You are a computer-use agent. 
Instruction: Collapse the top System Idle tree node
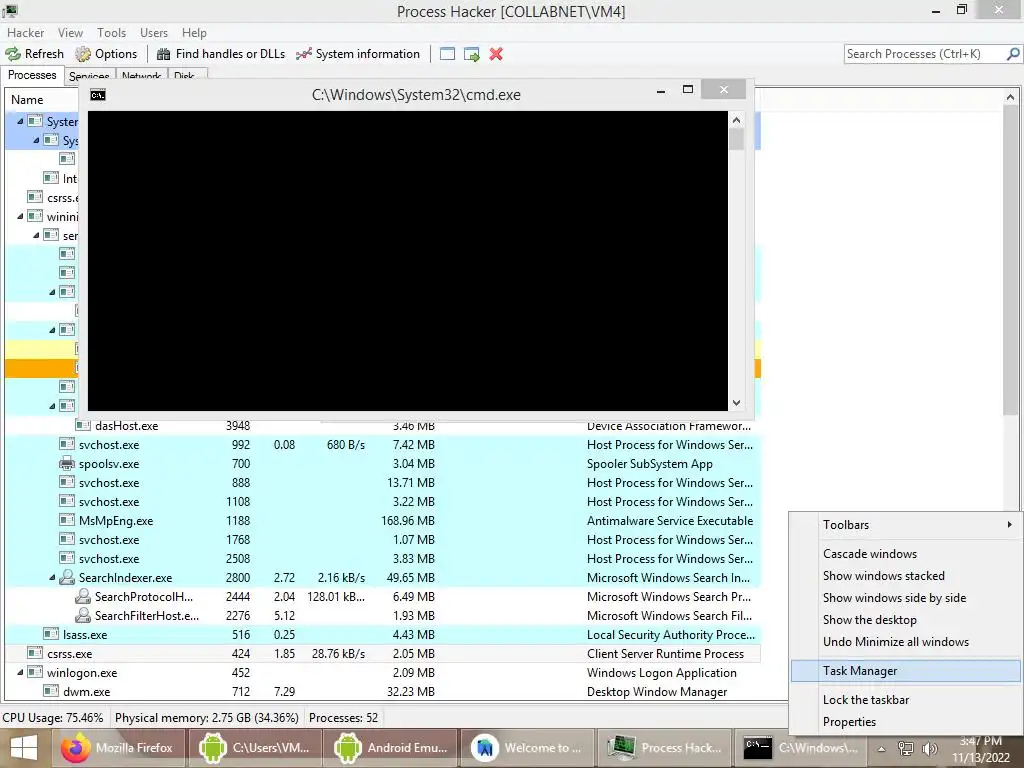[x=20, y=121]
